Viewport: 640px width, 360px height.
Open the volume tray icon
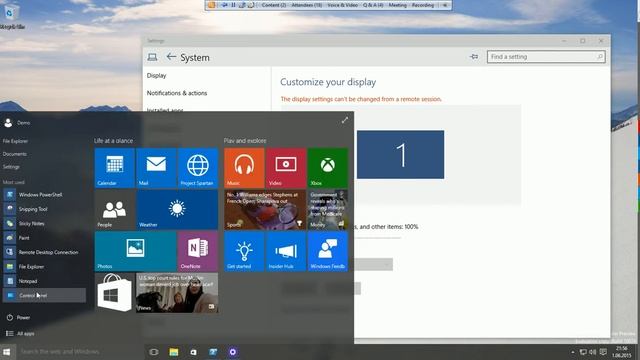coord(593,352)
